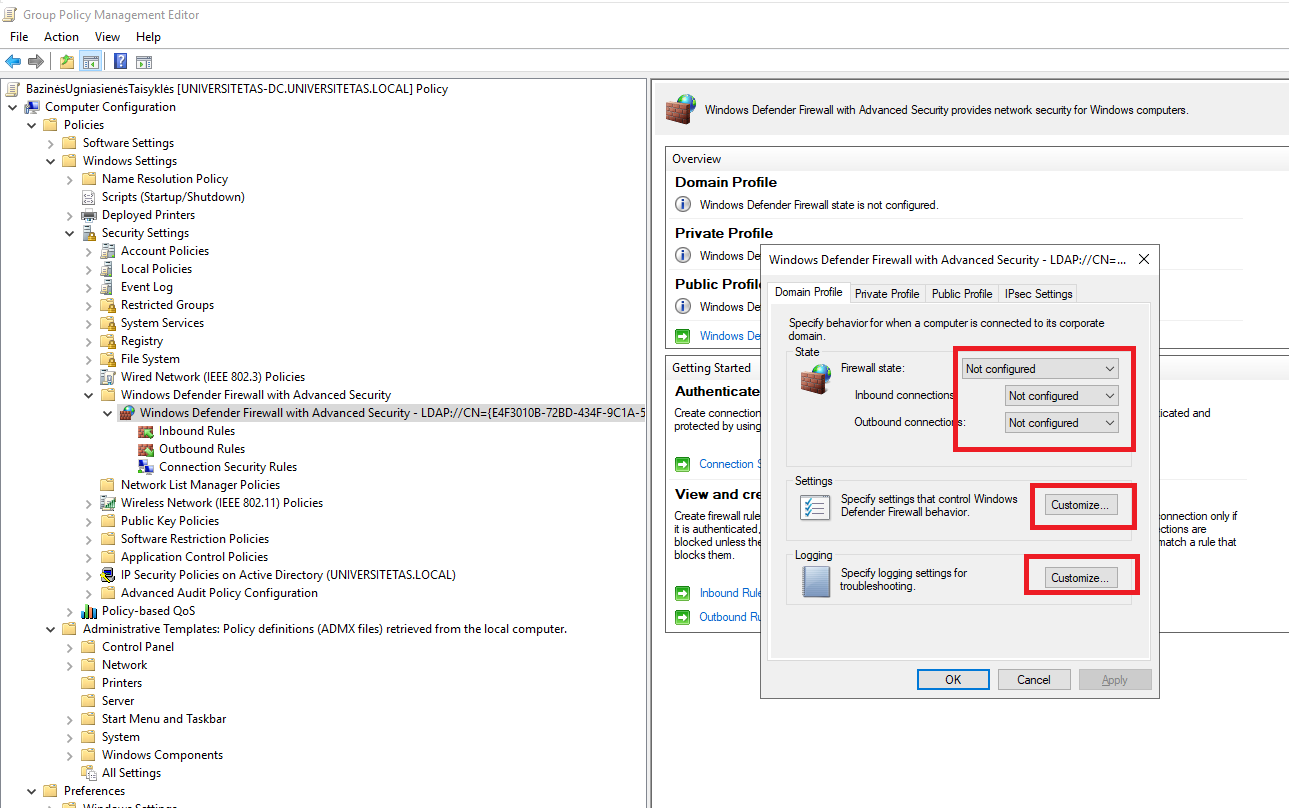Click Cancel in the firewall properties dialog

point(1034,680)
